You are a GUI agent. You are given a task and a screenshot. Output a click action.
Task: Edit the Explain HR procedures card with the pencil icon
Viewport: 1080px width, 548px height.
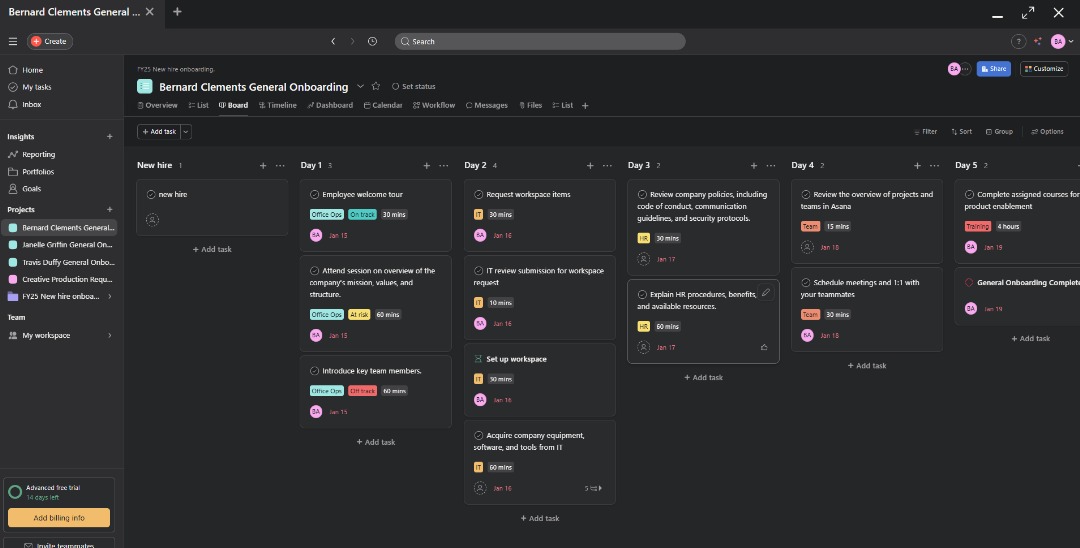tap(765, 293)
